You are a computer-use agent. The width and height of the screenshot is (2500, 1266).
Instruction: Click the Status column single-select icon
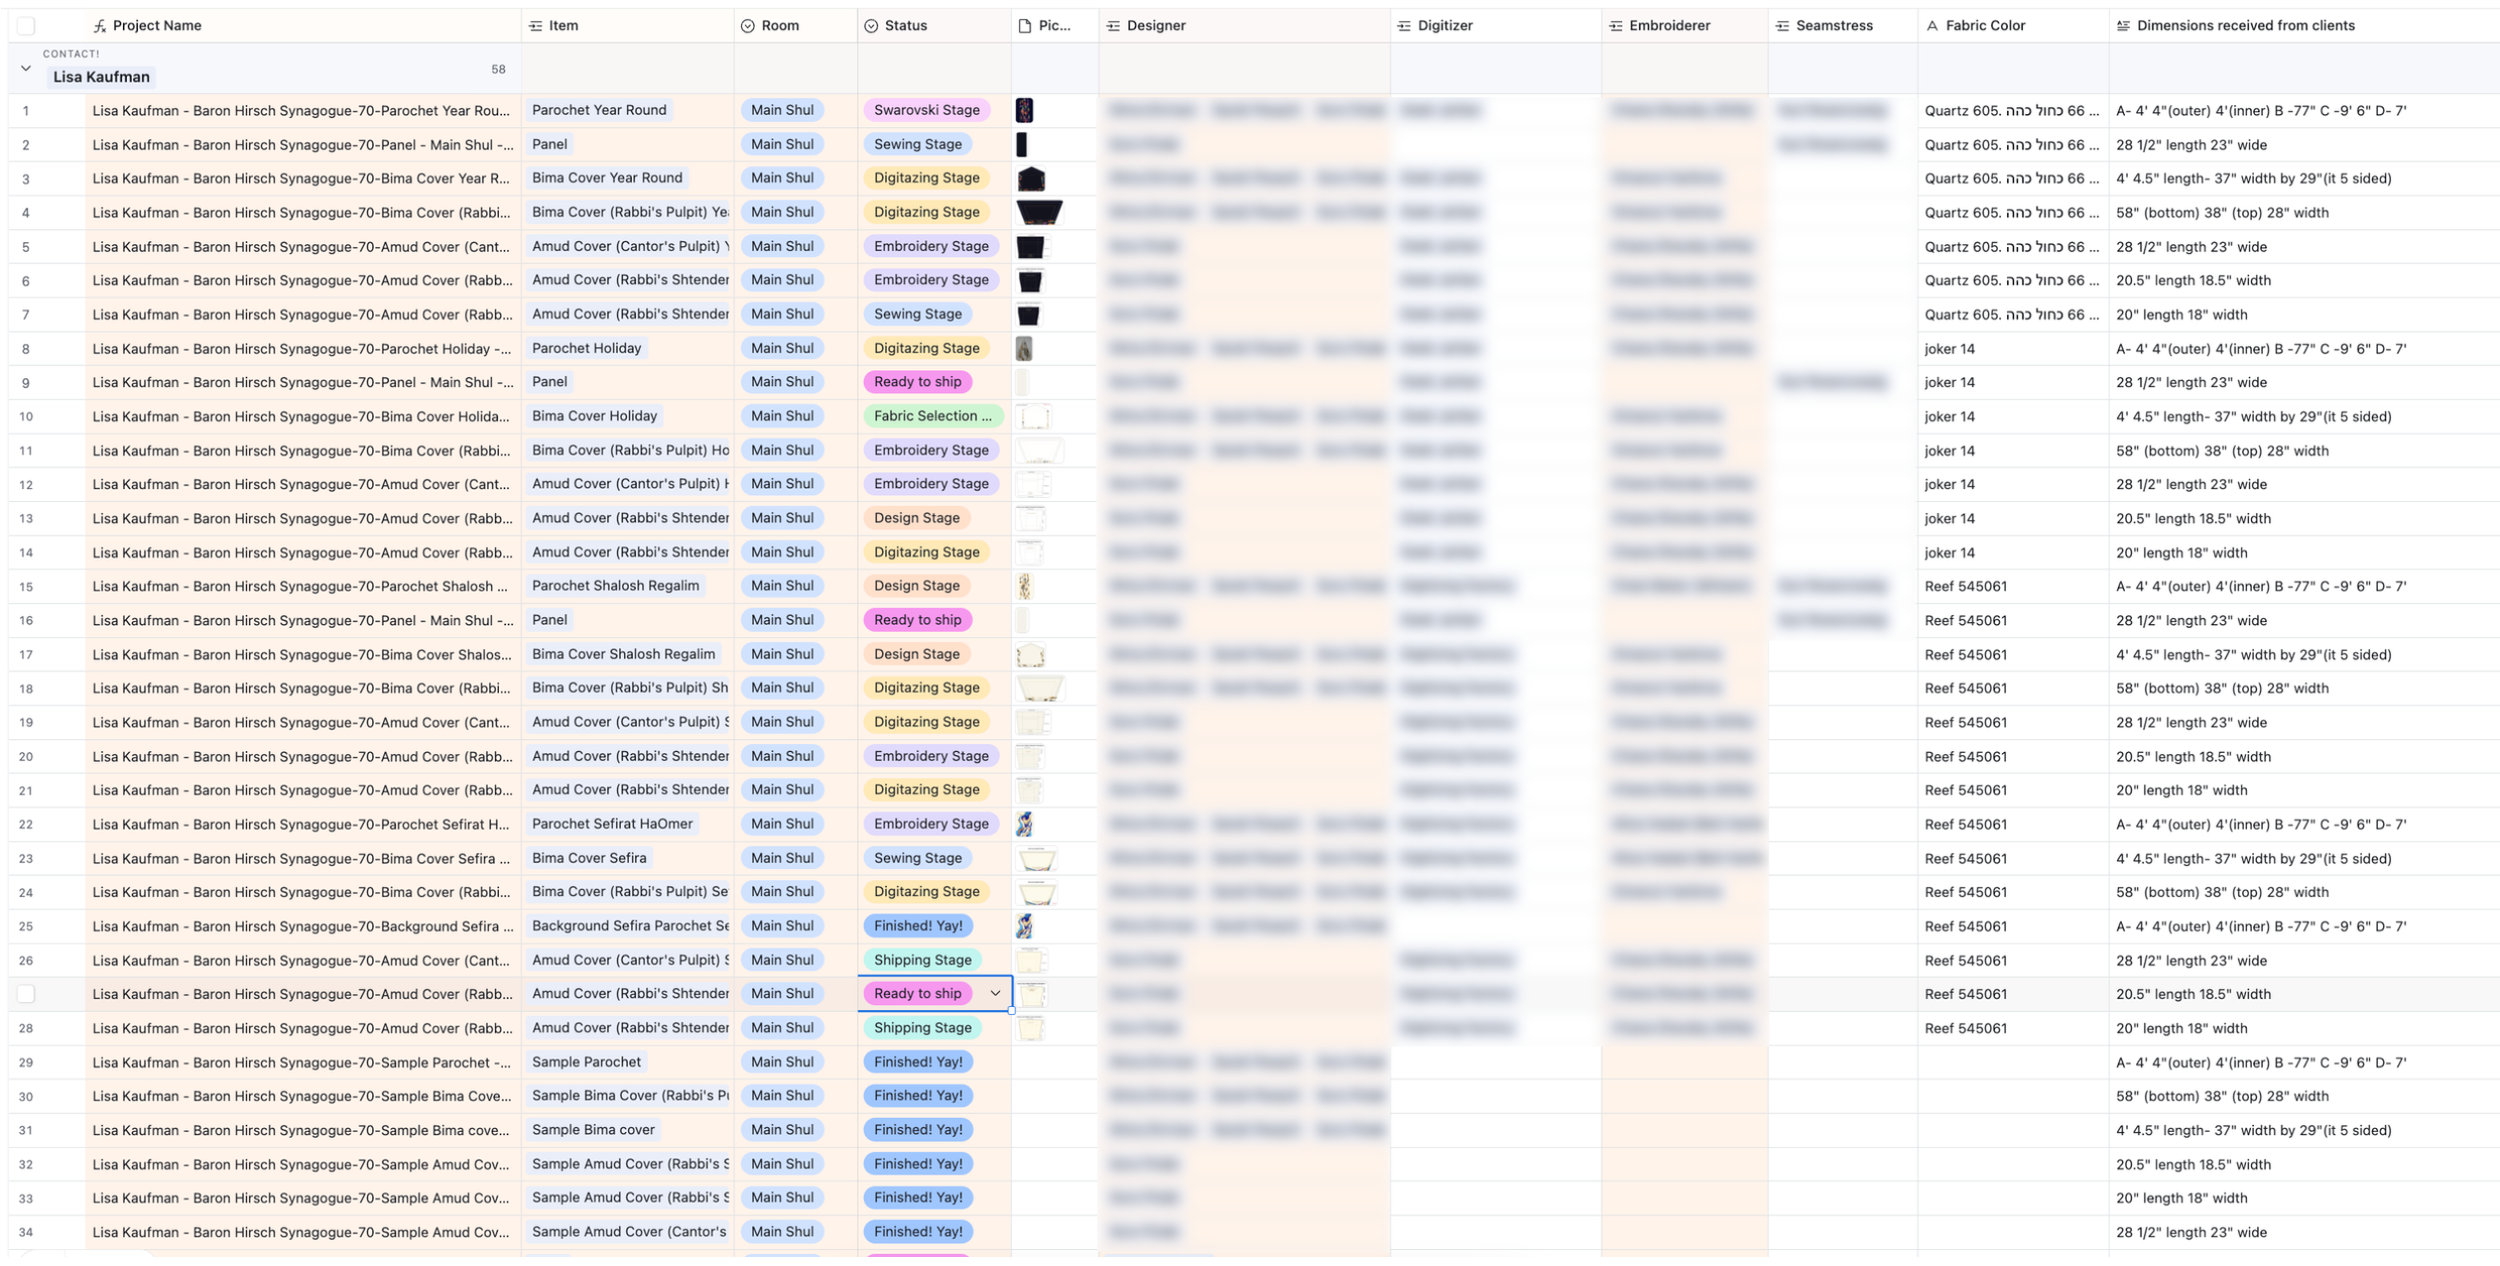point(871,26)
